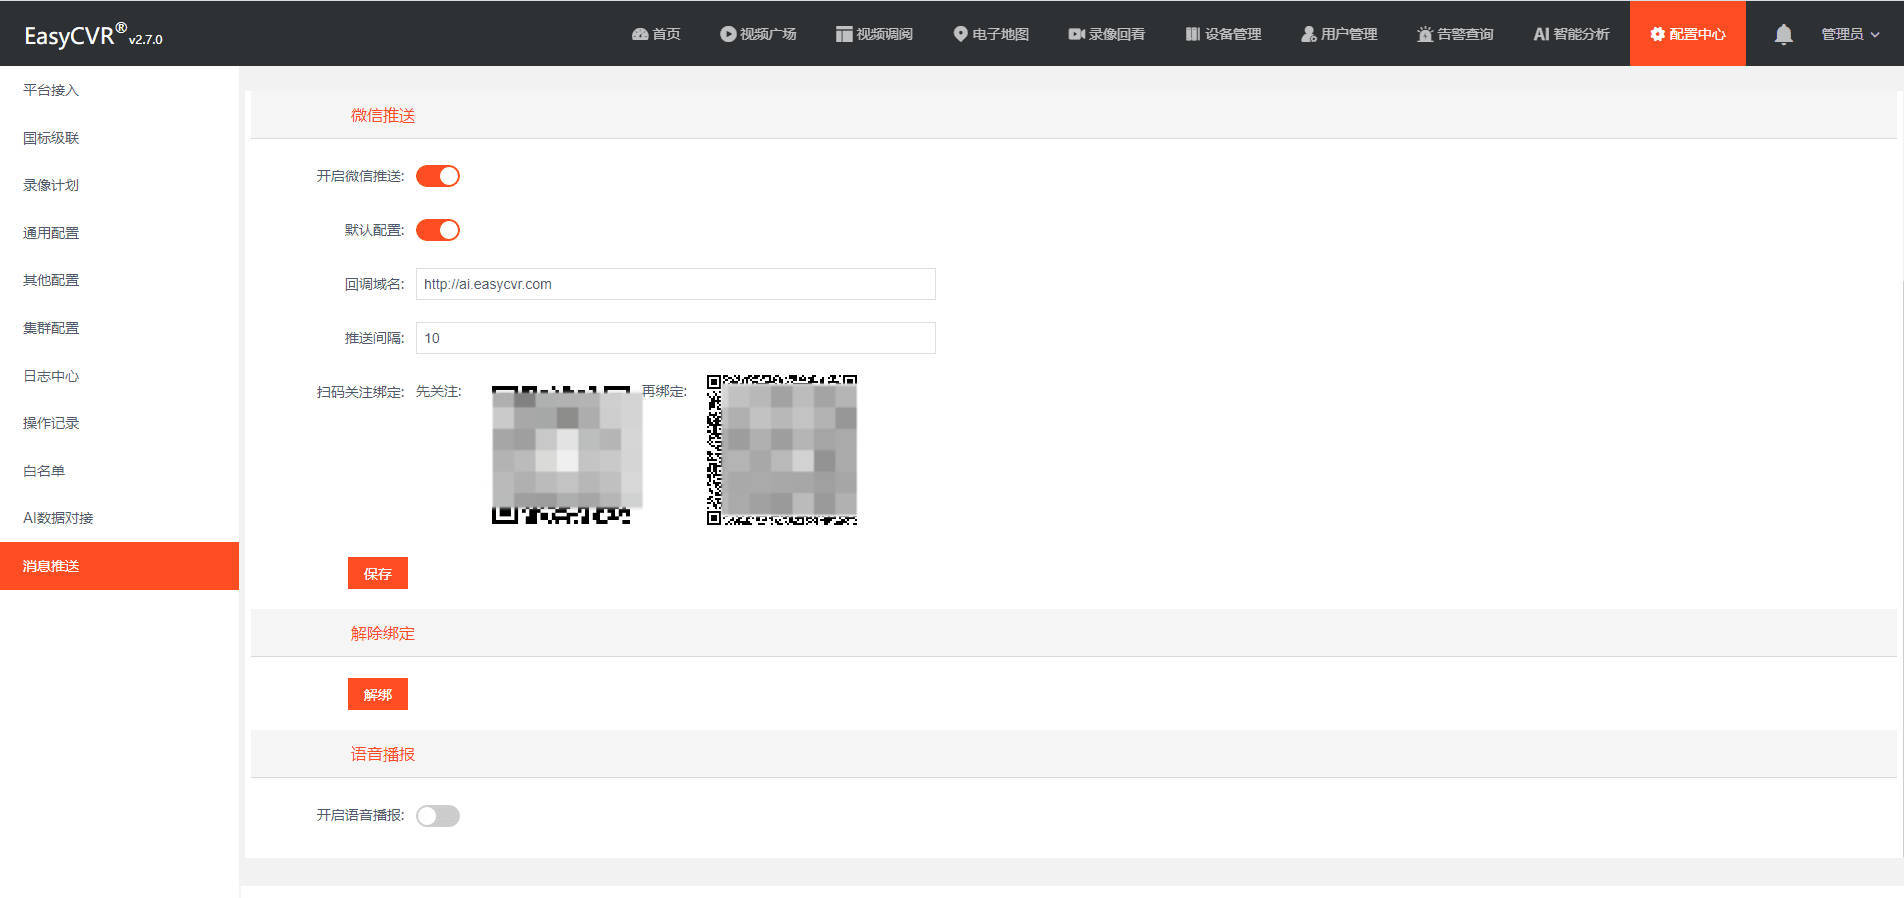This screenshot has height=898, width=1904.
Task: Open the 告警查询 nav item
Action: pos(1455,34)
